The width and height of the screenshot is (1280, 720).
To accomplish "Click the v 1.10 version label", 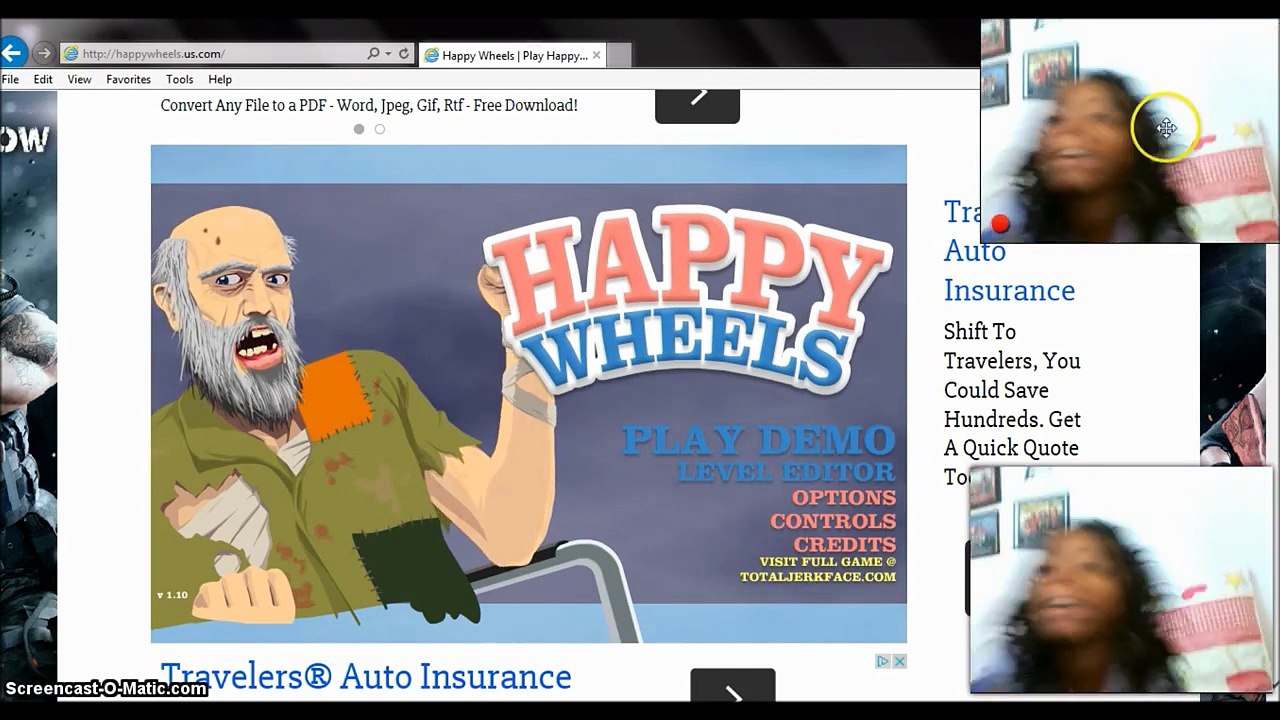I will pyautogui.click(x=172, y=595).
